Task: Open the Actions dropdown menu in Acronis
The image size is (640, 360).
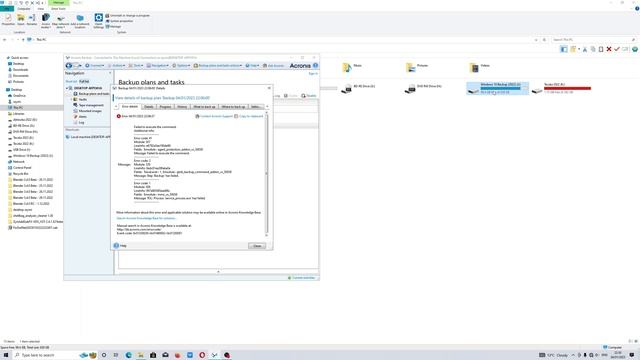Action: (116, 66)
